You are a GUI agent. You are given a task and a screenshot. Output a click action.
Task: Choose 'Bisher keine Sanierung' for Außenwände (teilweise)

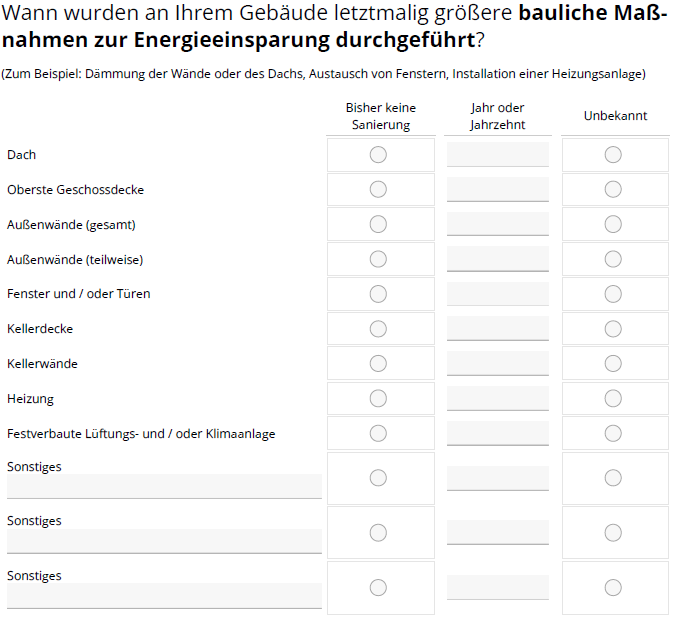378,259
